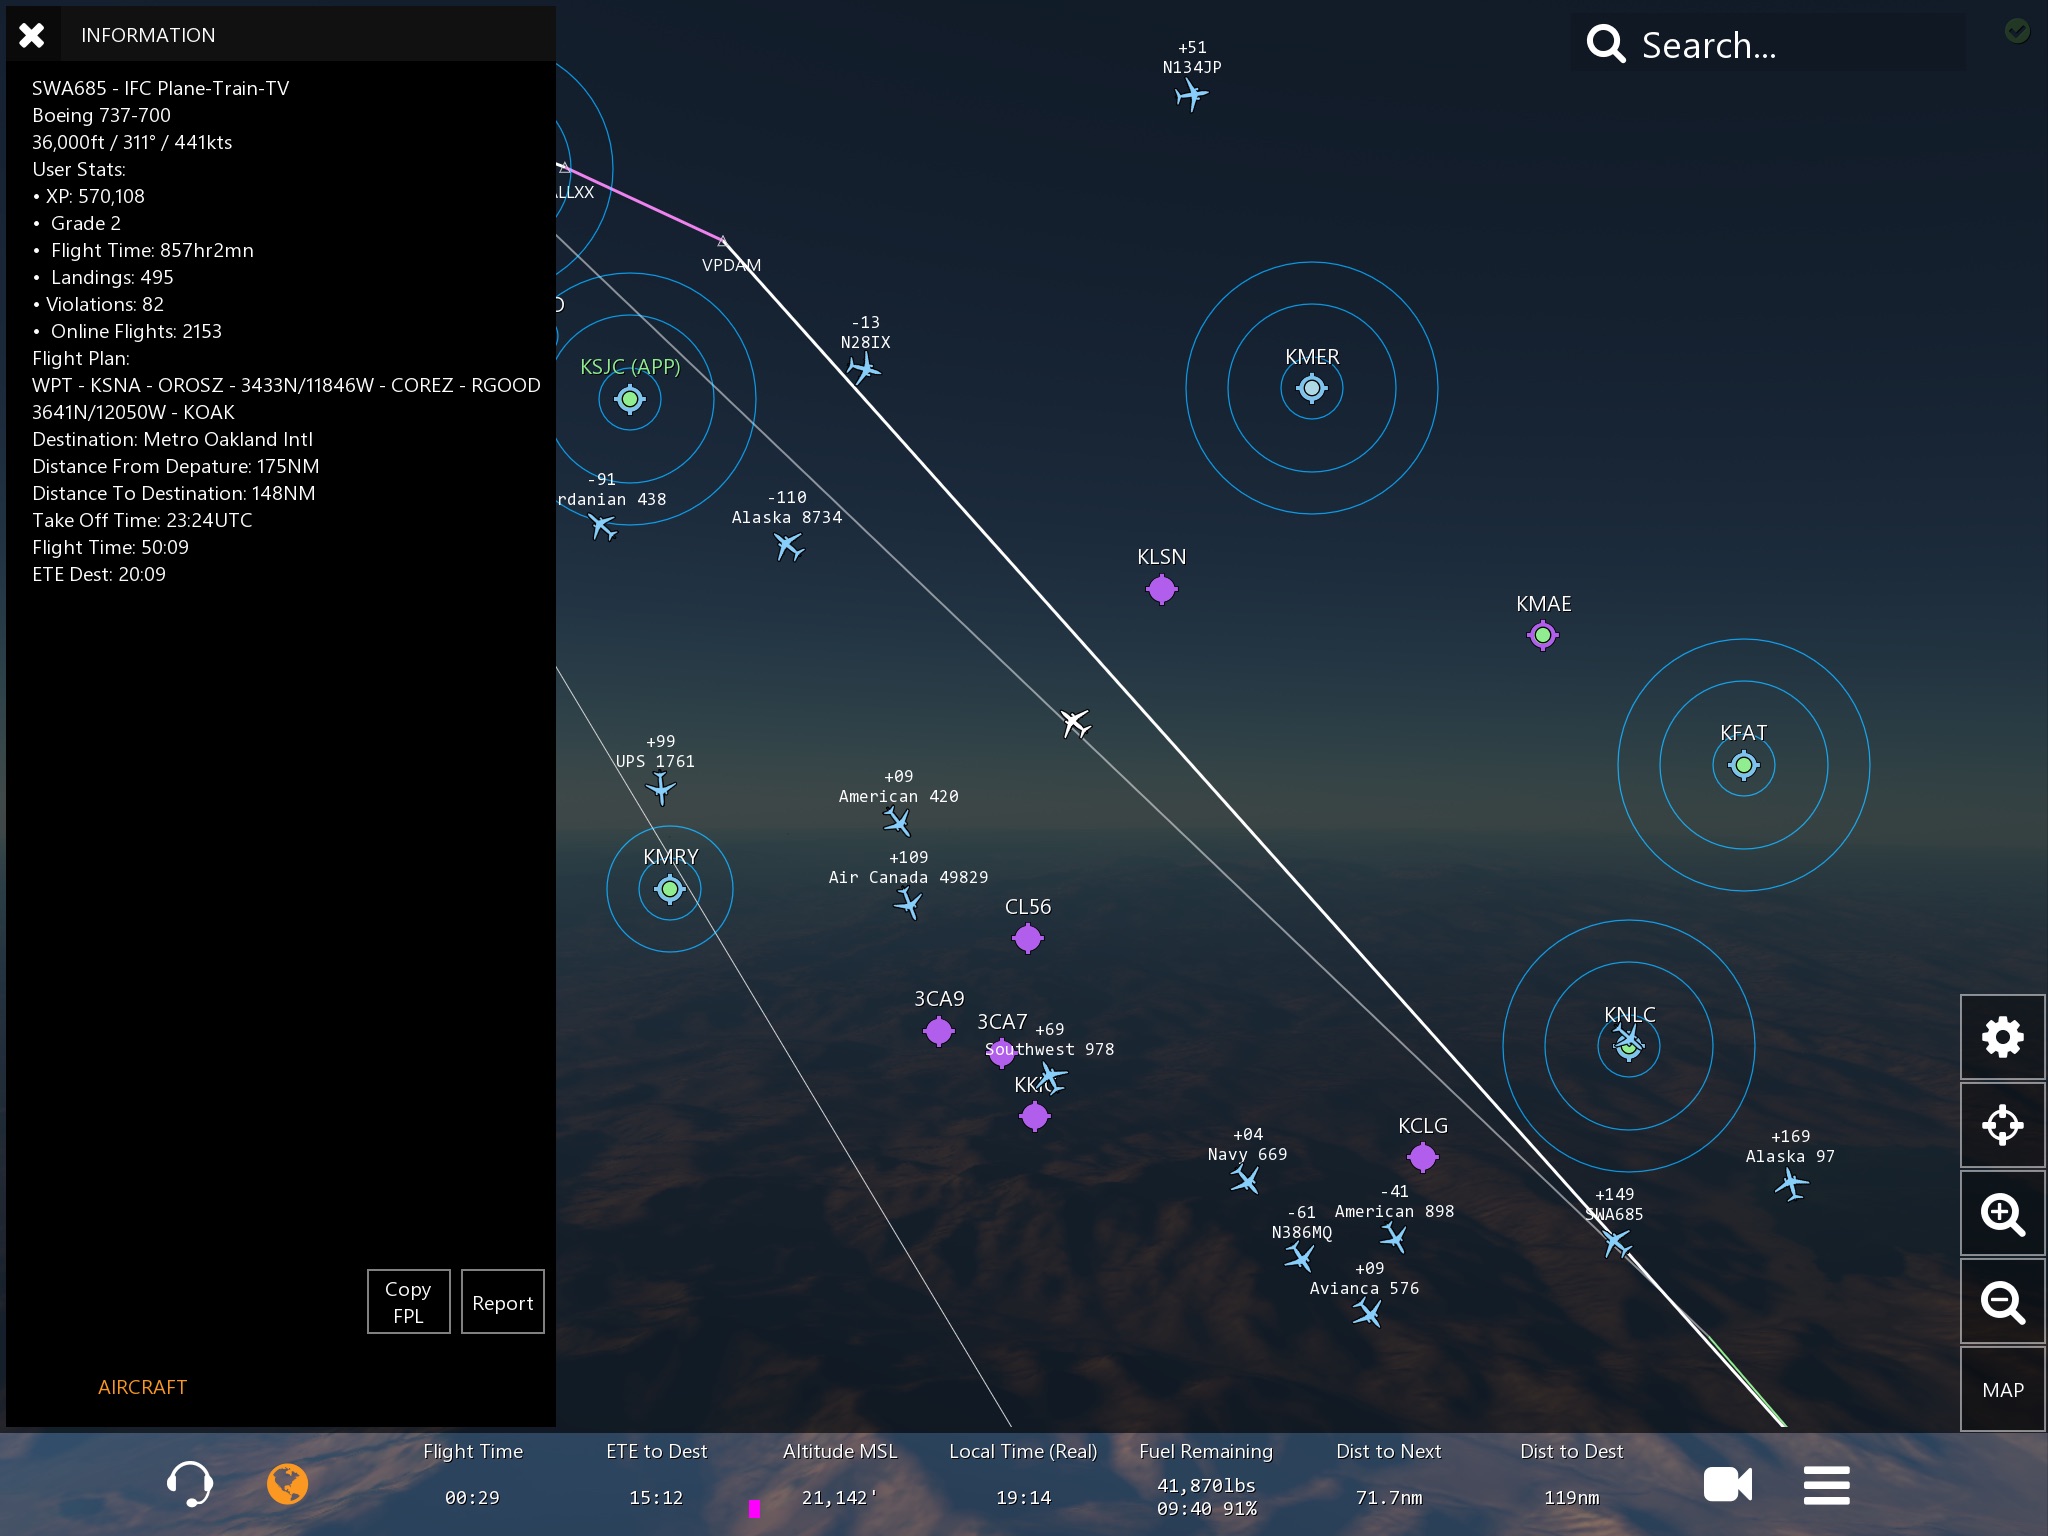Select the UPS 1761 aircraft
The width and height of the screenshot is (2048, 1536).
(661, 789)
